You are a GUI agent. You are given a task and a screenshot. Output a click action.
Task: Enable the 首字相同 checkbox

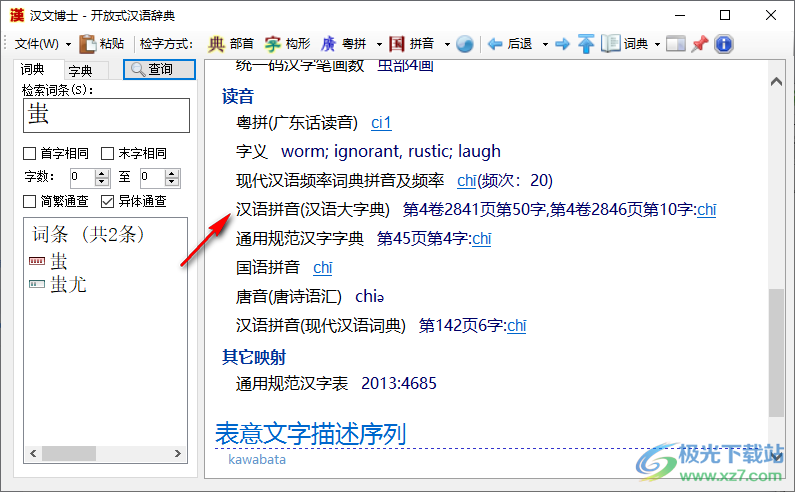click(29, 153)
